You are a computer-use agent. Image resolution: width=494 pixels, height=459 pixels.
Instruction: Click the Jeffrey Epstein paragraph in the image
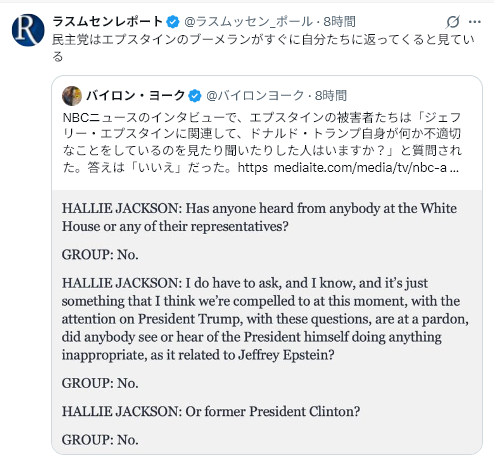coord(265,319)
